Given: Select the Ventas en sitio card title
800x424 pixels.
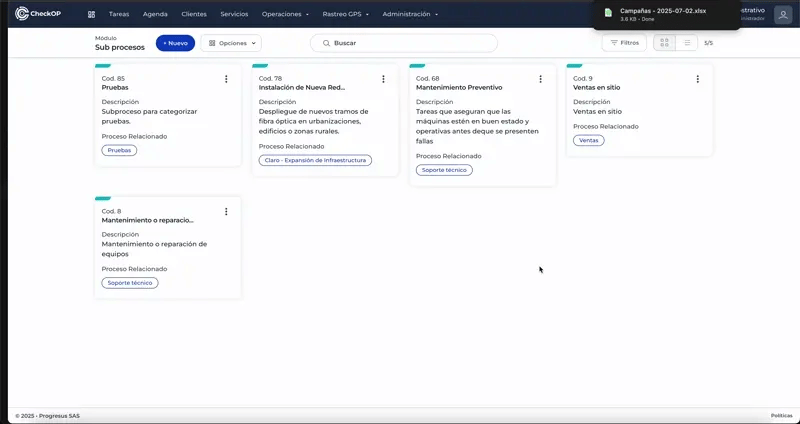Looking at the screenshot, I should pyautogui.click(x=596, y=88).
